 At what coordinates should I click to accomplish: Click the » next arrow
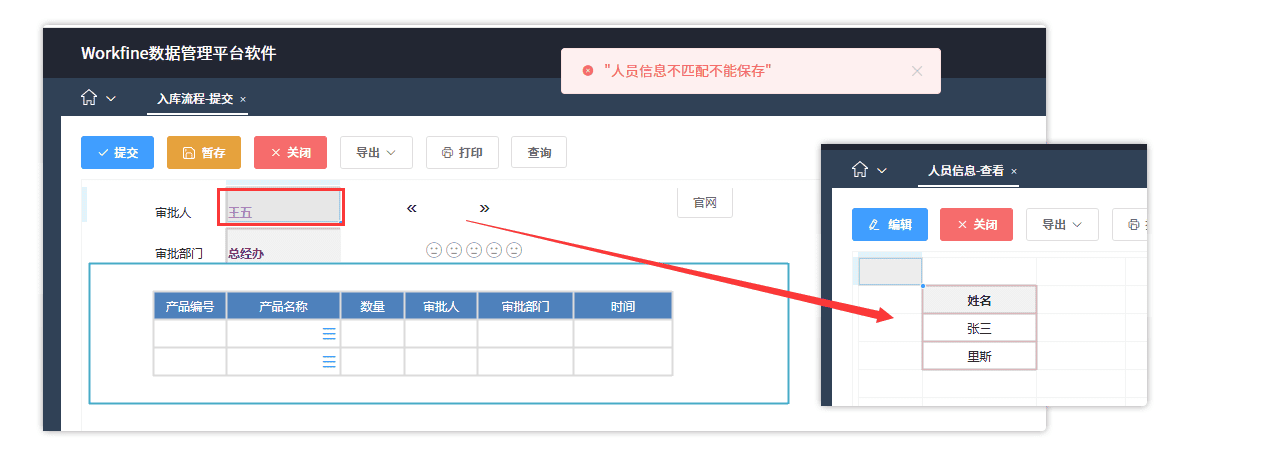(484, 208)
